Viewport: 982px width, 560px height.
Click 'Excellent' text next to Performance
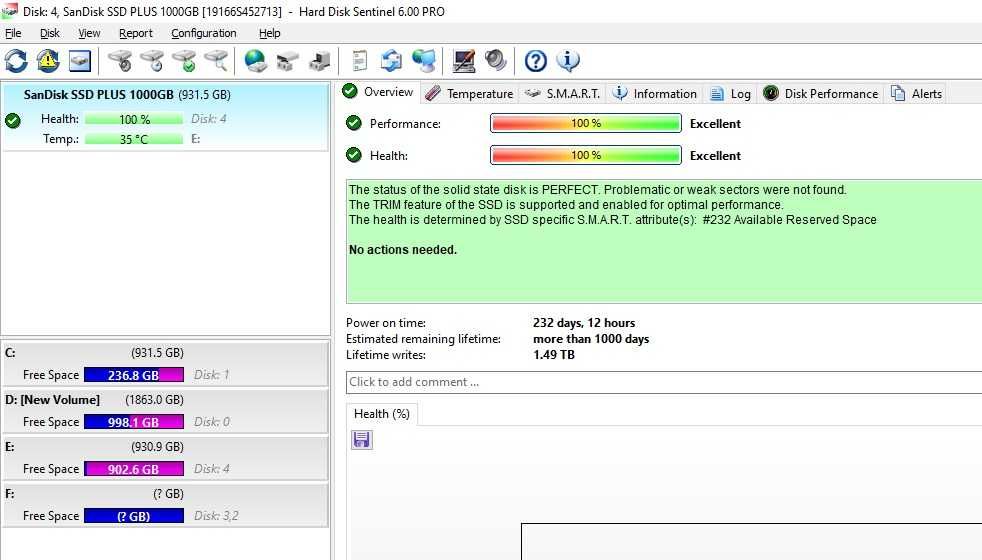[x=715, y=123]
